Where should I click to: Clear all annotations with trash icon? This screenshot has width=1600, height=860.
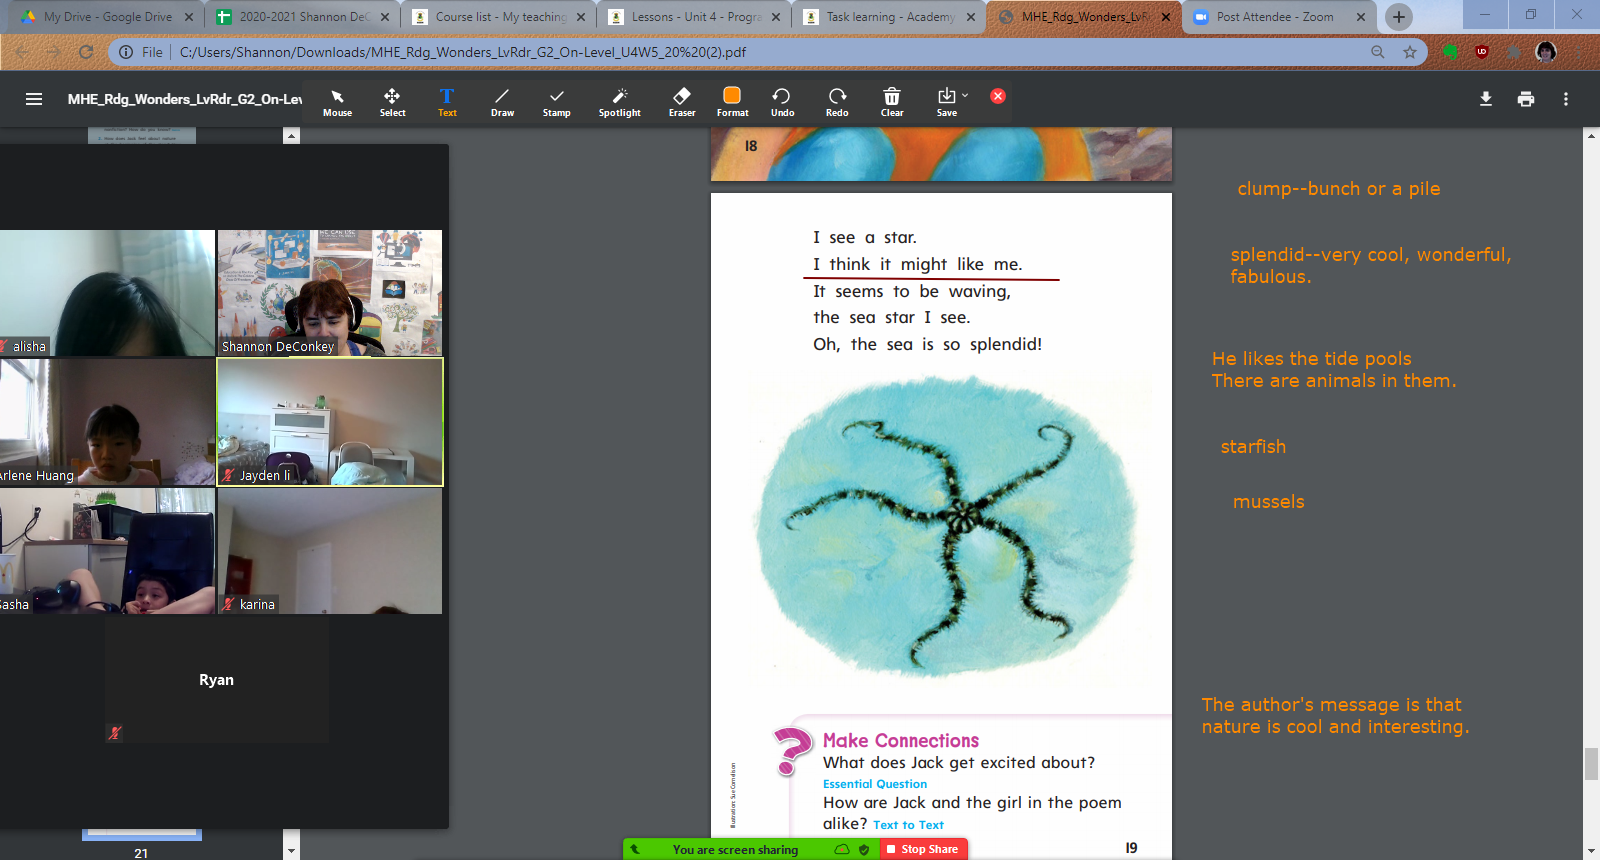tap(892, 102)
